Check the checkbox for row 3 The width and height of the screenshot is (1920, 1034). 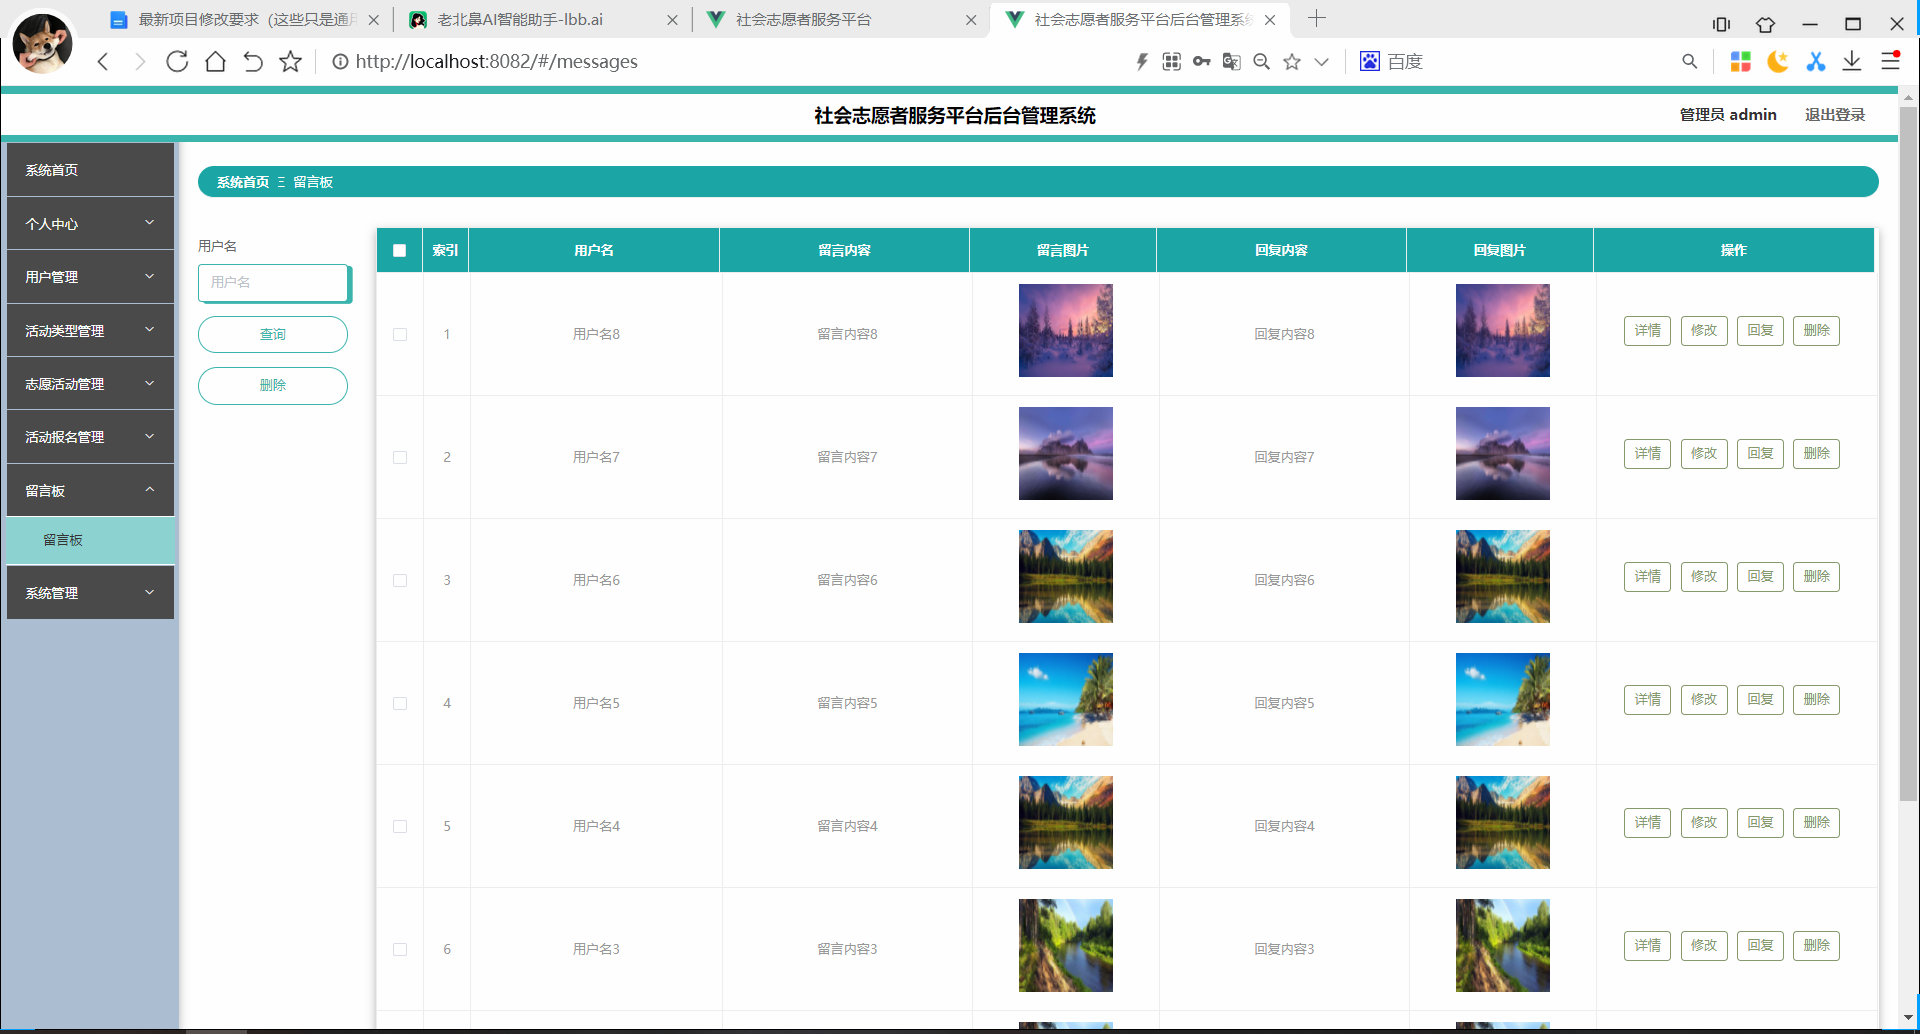click(400, 580)
